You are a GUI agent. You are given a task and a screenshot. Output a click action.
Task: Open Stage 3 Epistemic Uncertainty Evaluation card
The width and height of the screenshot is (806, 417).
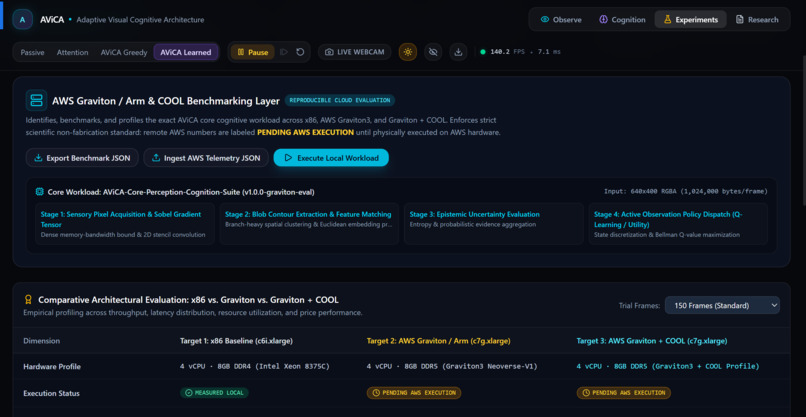tap(493, 224)
